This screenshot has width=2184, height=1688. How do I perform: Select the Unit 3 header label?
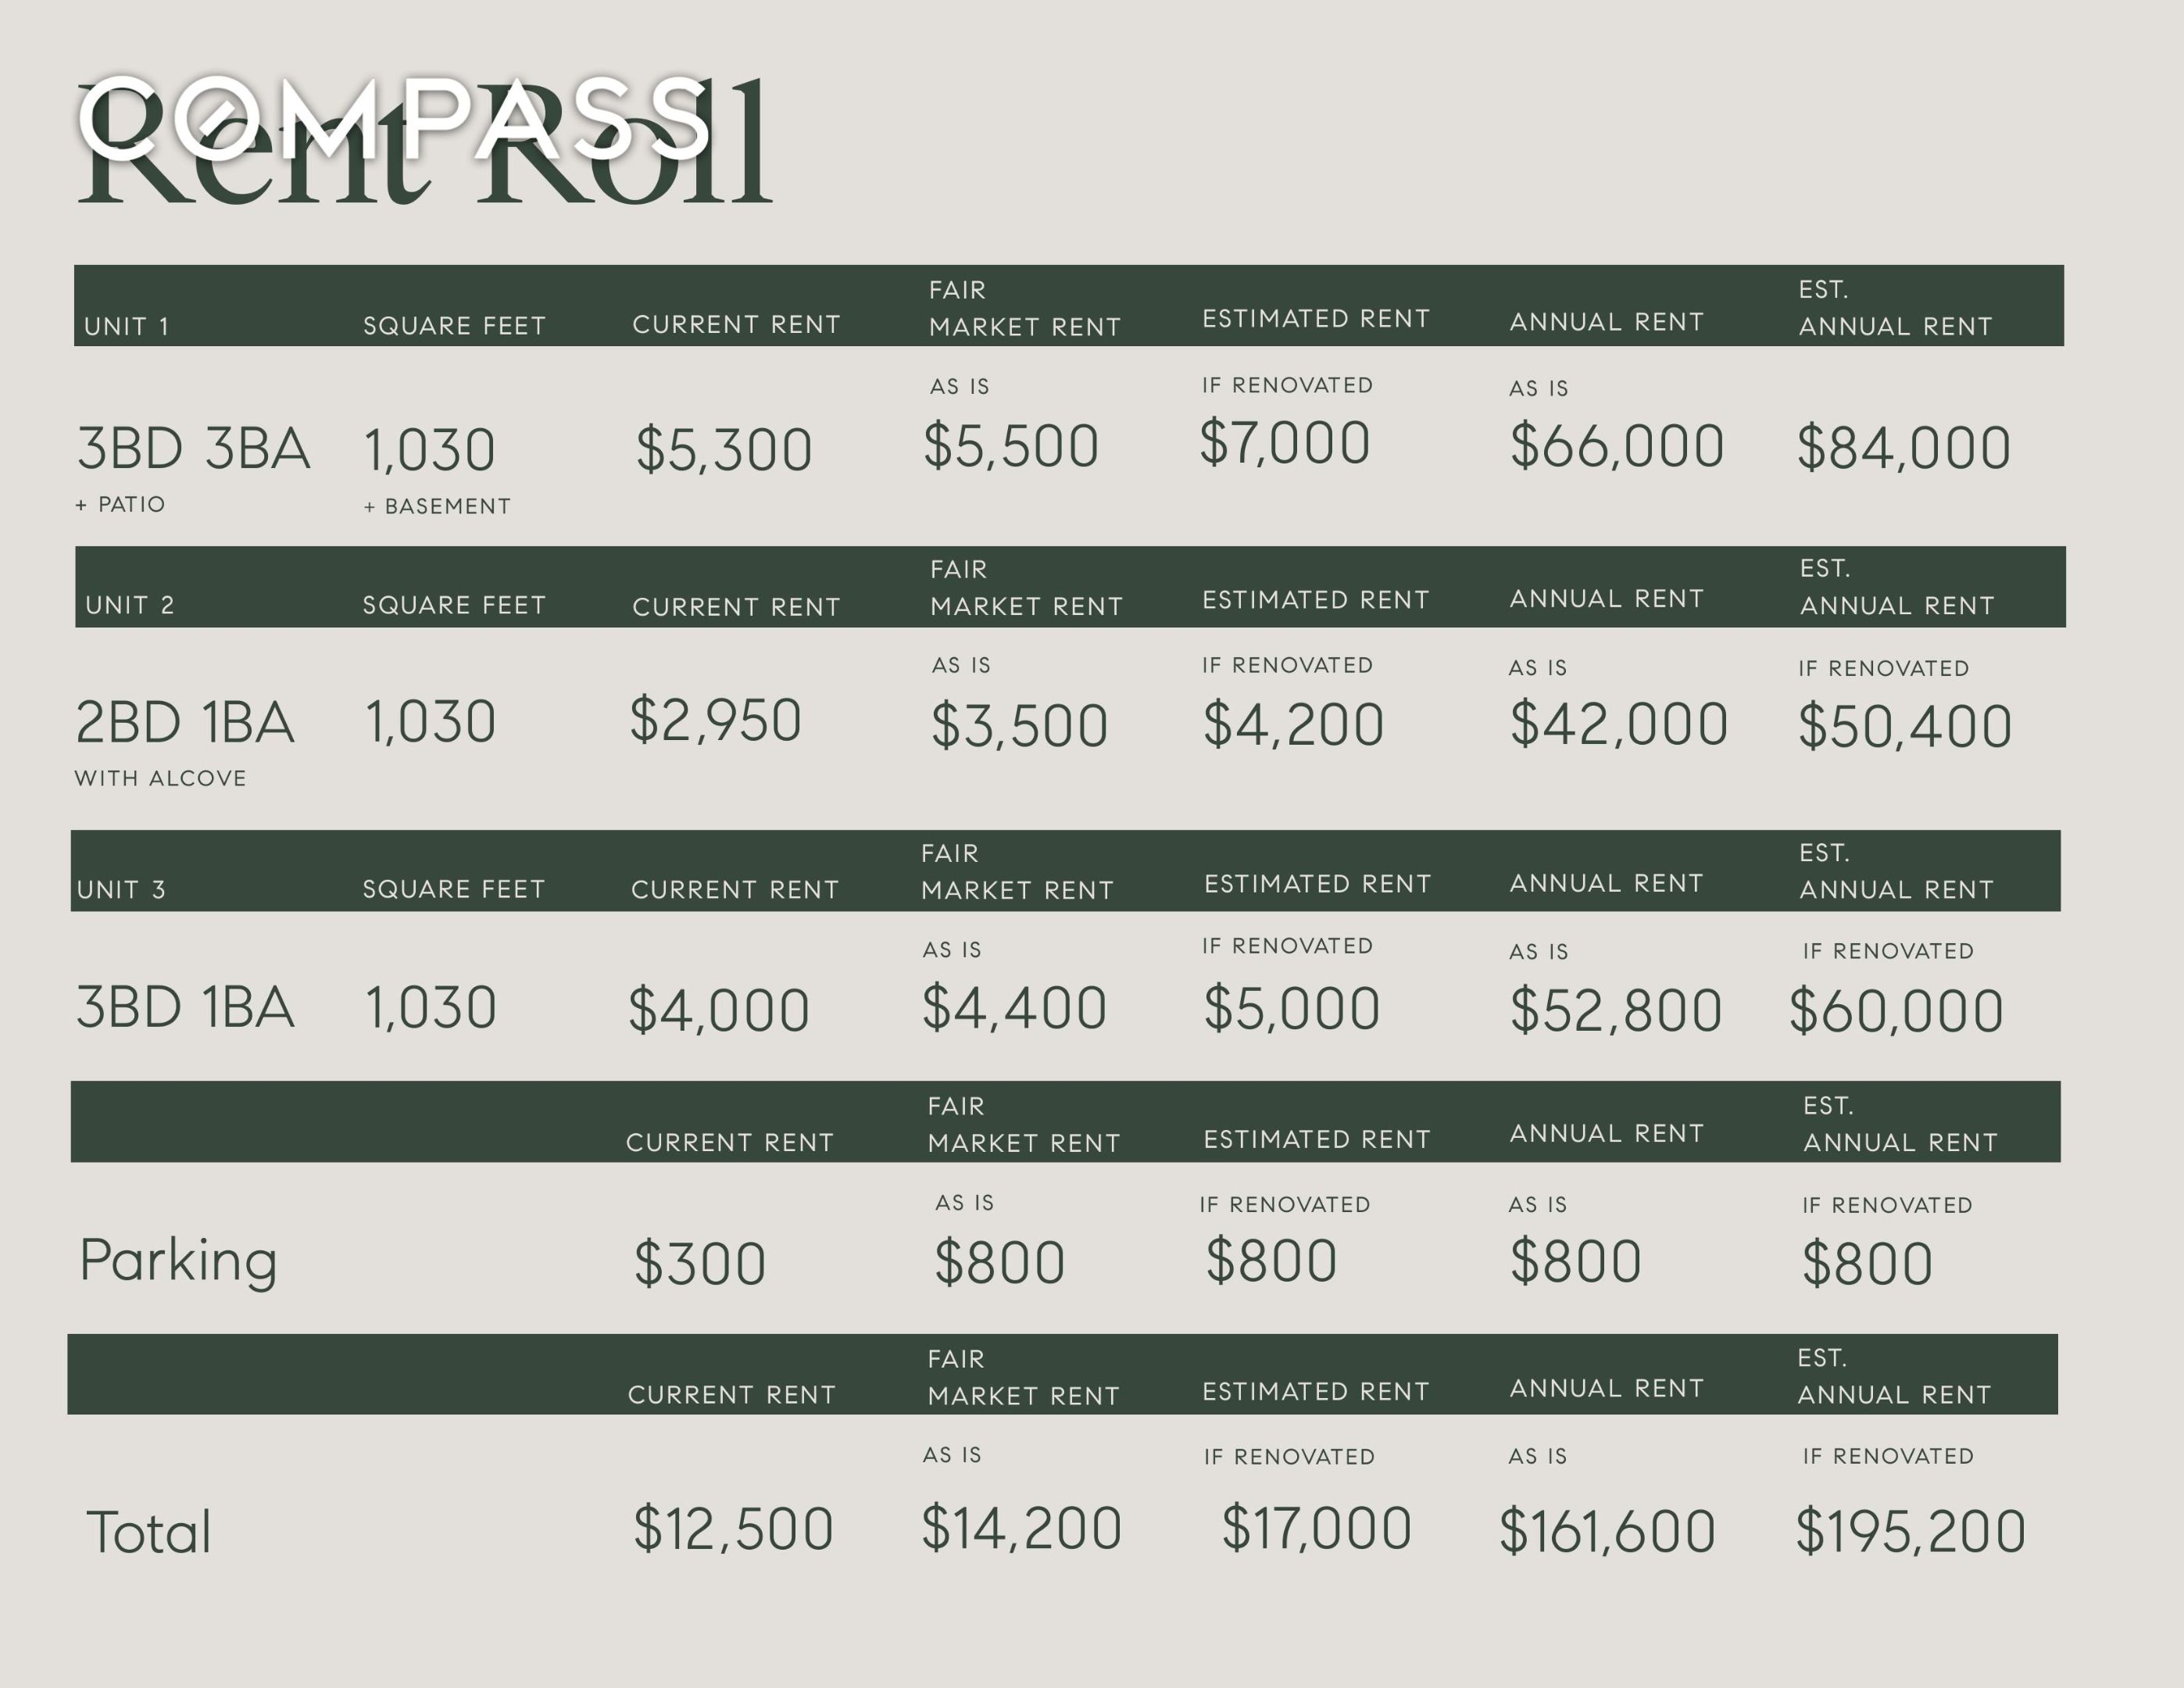click(121, 889)
